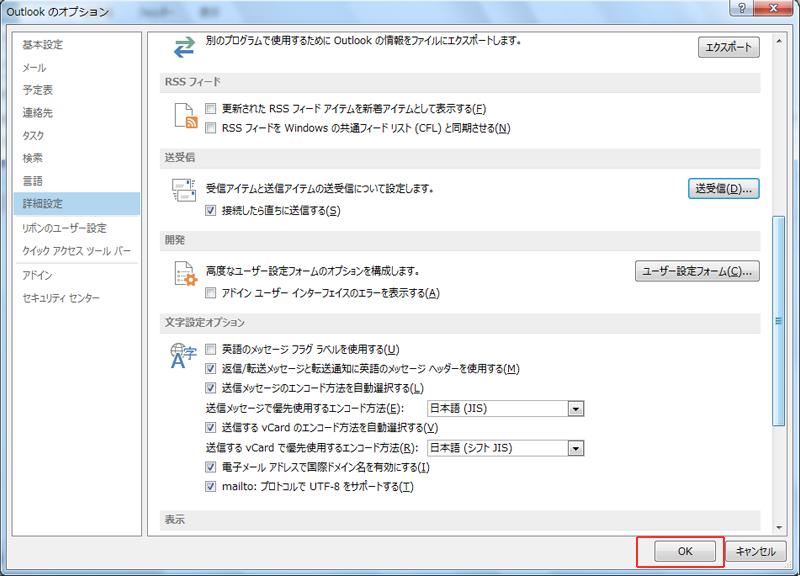Toggle mailto: プロトコルで UTF-8 をサポートする
Screen dimensions: 800x576
coord(210,487)
